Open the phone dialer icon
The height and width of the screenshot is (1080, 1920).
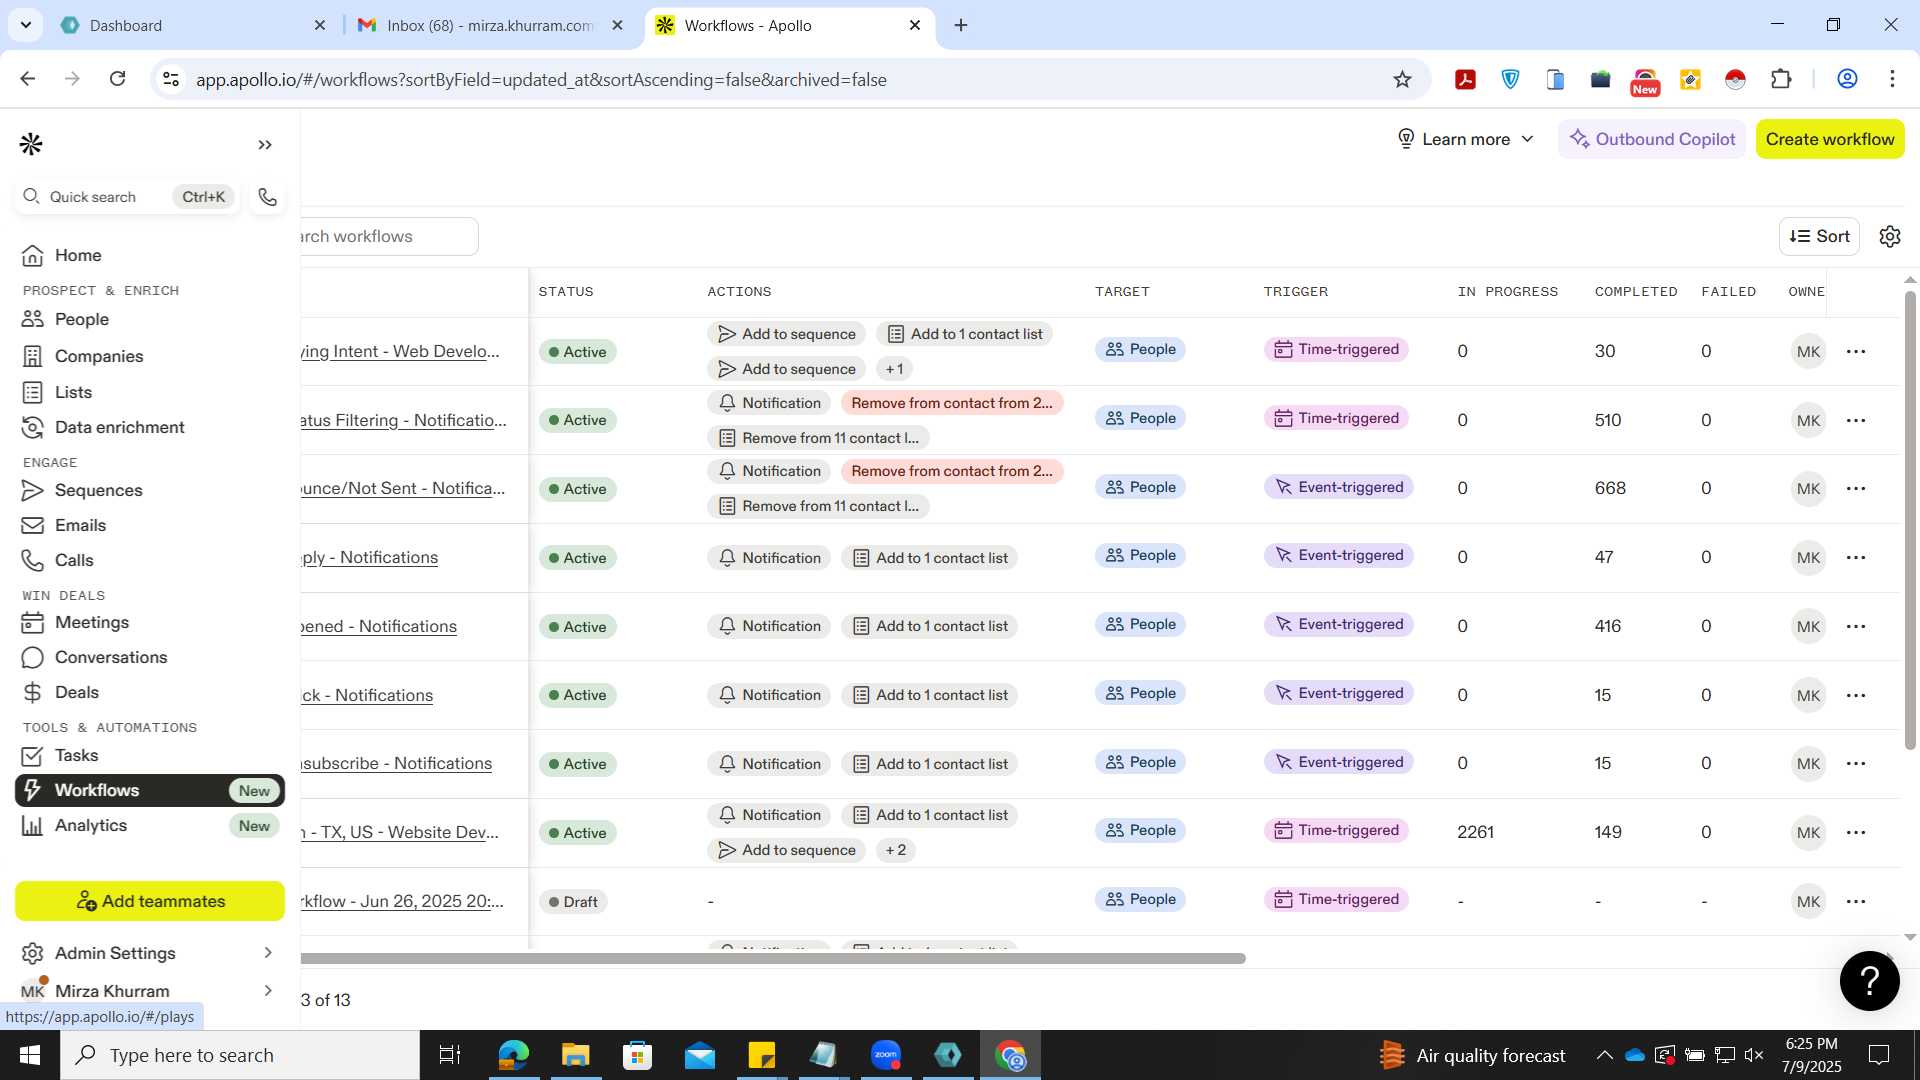click(267, 197)
